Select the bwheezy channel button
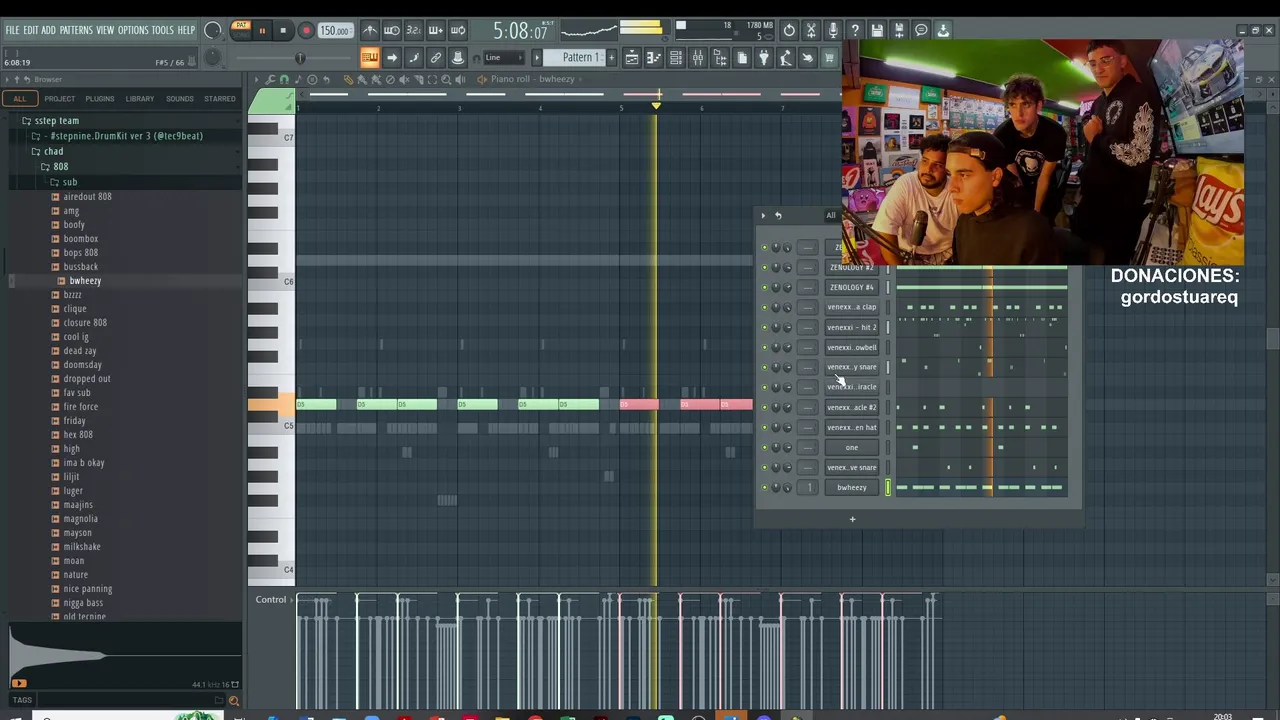 click(x=852, y=487)
